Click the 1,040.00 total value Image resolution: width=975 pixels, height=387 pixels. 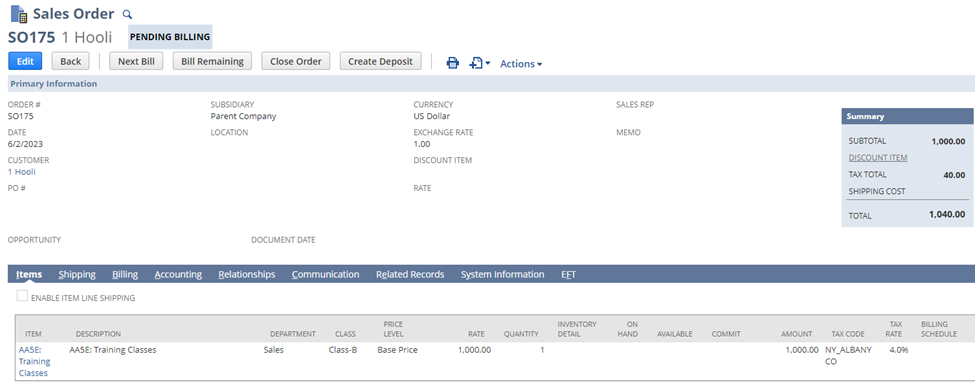947,214
